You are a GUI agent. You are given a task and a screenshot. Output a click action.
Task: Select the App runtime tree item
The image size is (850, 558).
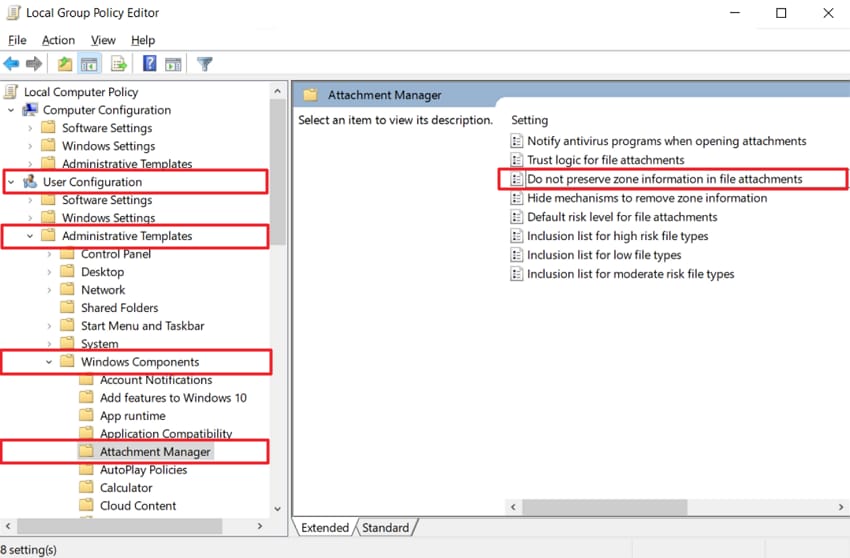132,416
